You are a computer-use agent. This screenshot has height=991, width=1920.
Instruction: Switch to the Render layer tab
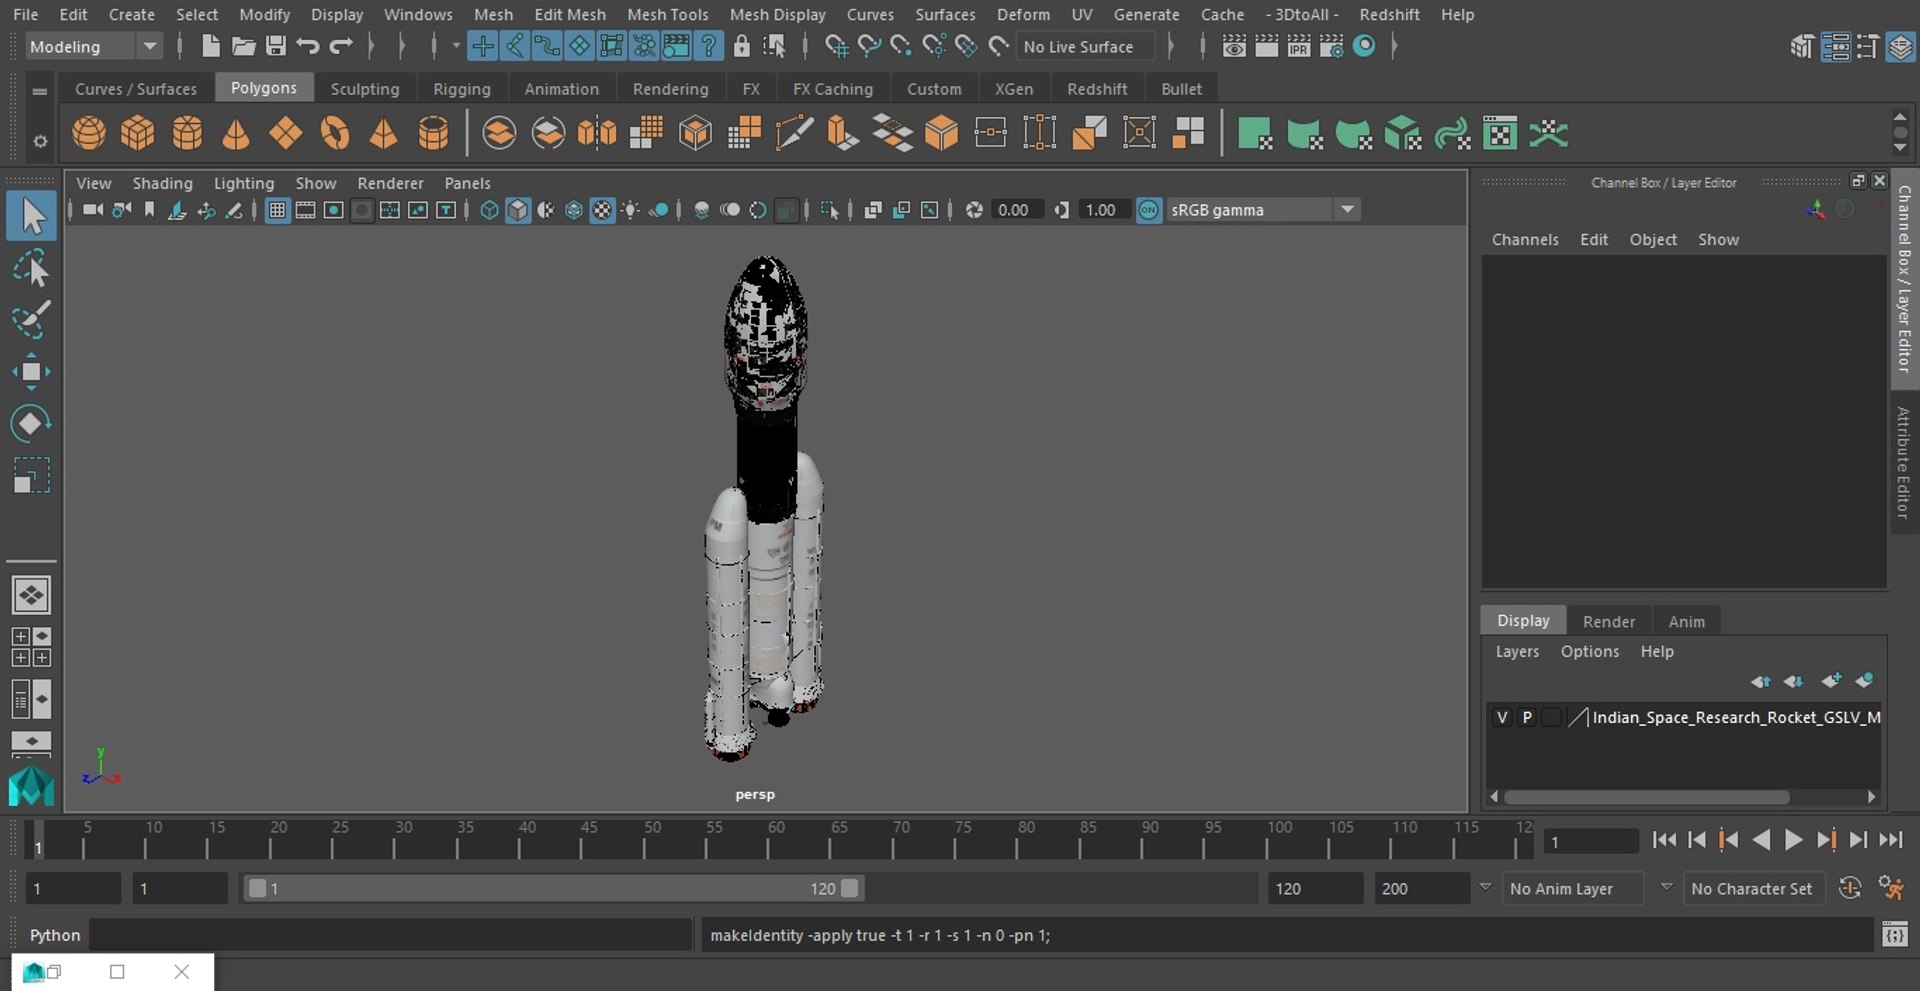click(x=1608, y=621)
